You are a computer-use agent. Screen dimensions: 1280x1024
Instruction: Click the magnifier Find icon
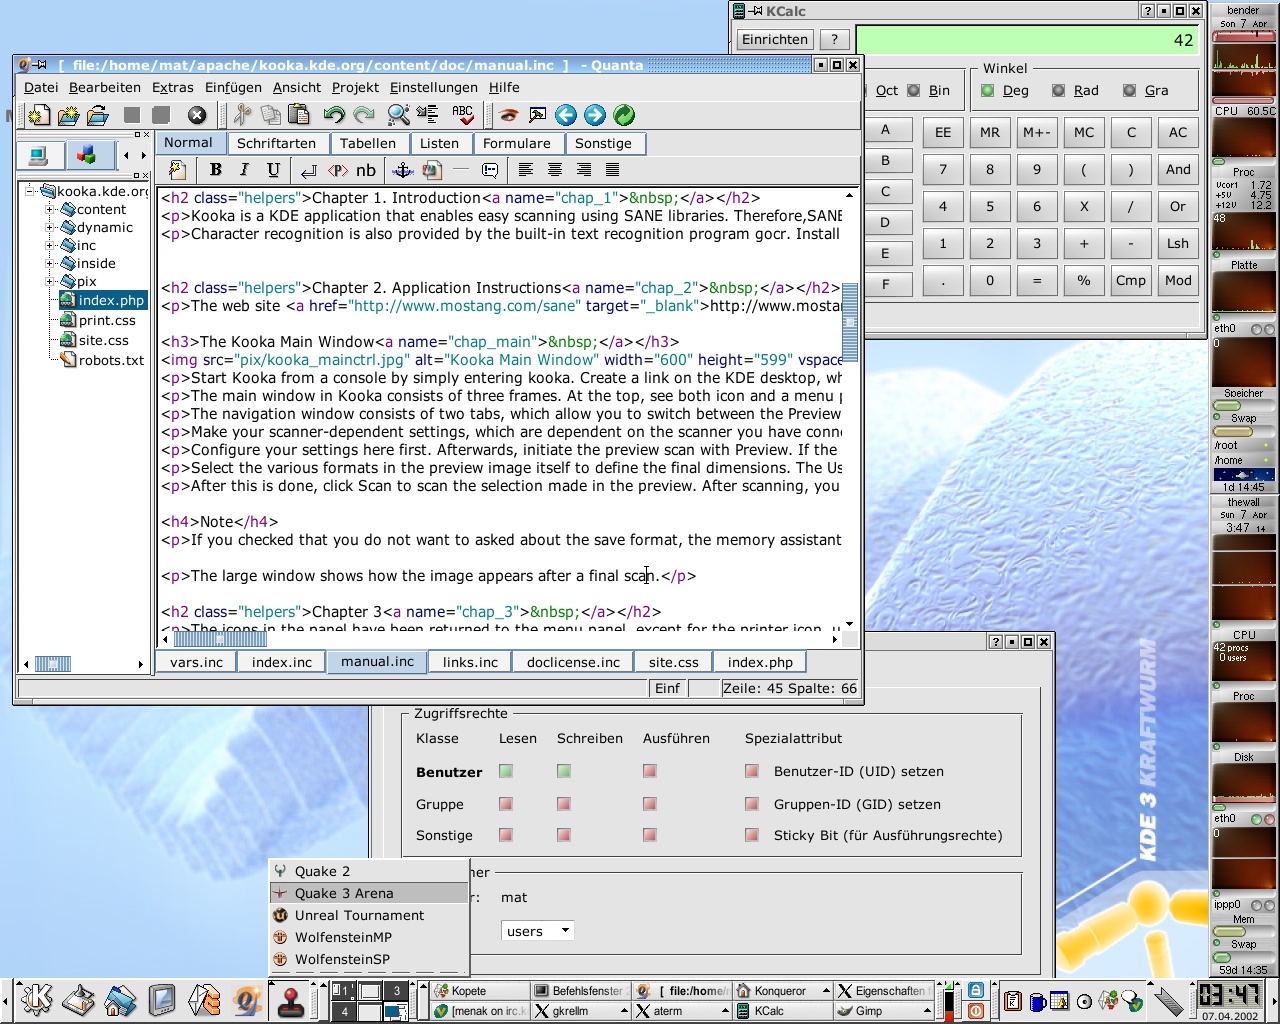(x=398, y=115)
